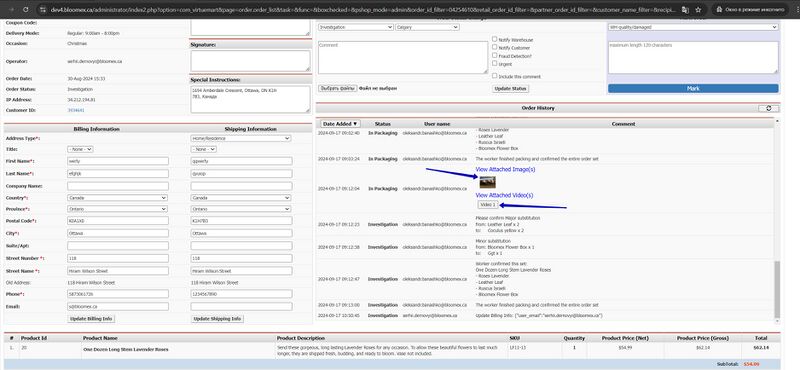
Task: Tick the Urgent checkbox
Action: 495,64
